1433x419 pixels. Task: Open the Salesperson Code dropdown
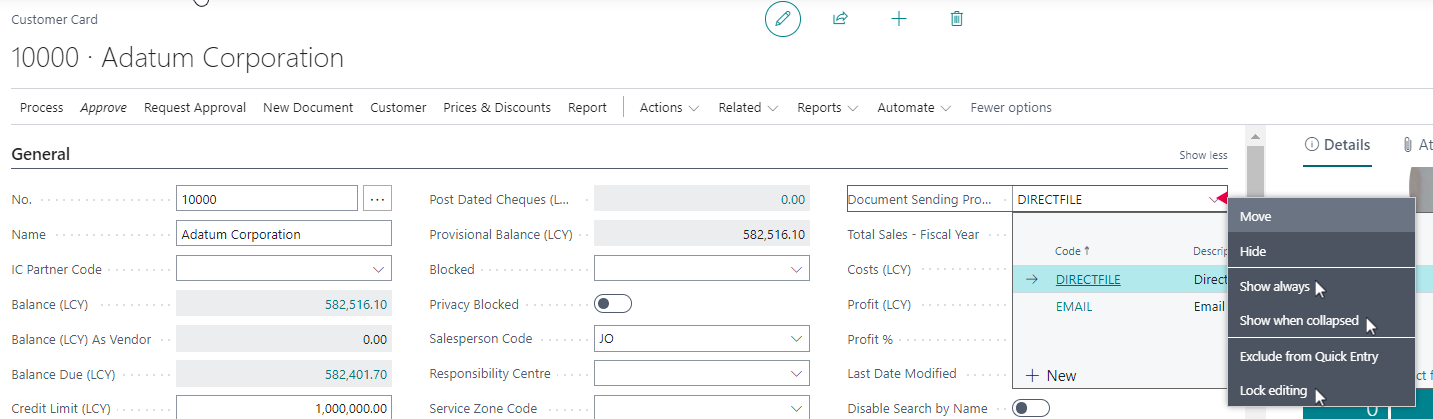point(797,339)
